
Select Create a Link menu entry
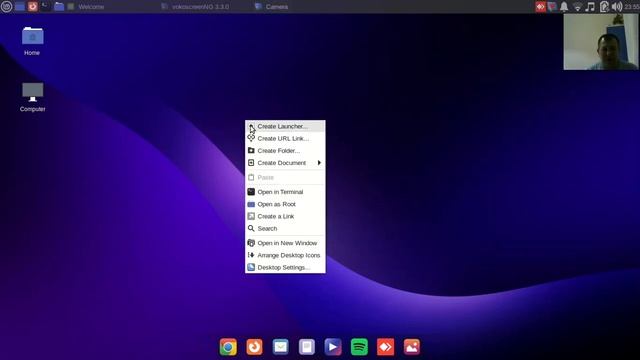point(285,216)
